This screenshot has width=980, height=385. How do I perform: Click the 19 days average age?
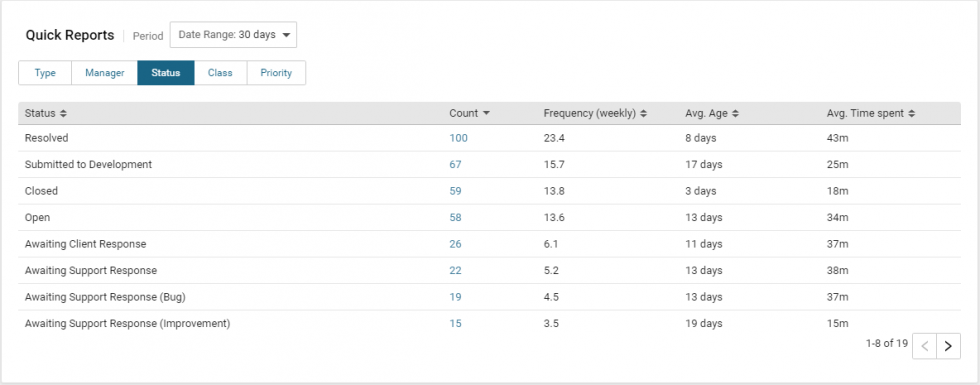[704, 324]
